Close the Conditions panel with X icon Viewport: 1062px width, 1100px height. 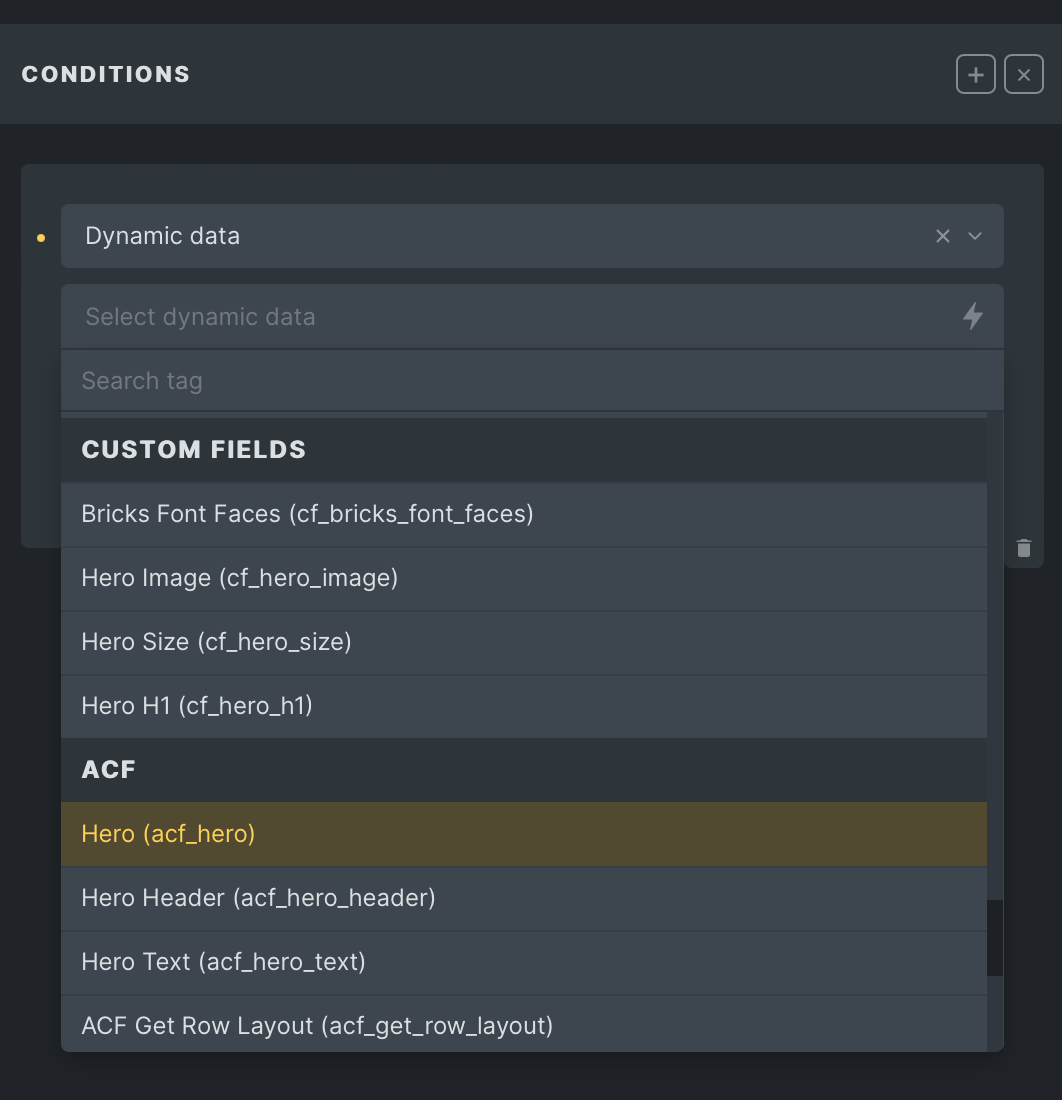click(1023, 74)
